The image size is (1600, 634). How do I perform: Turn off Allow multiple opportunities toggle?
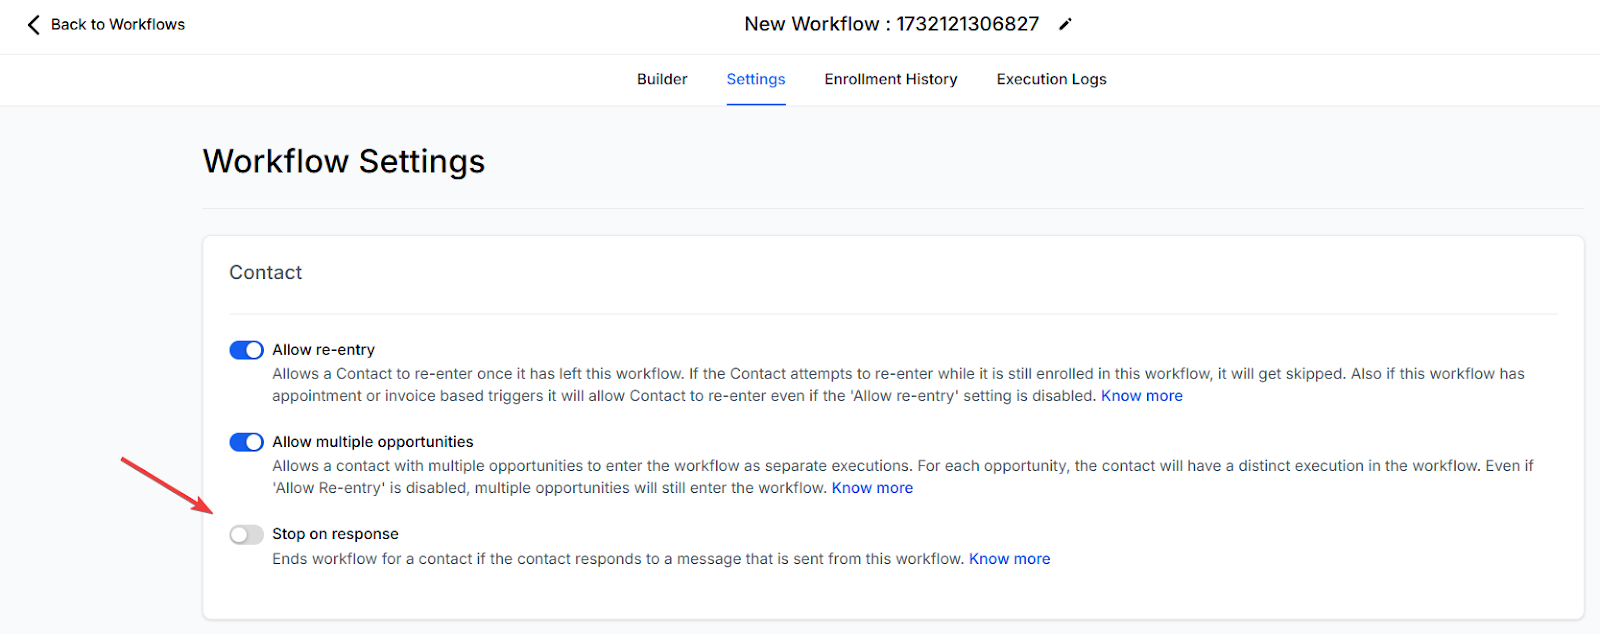(246, 442)
